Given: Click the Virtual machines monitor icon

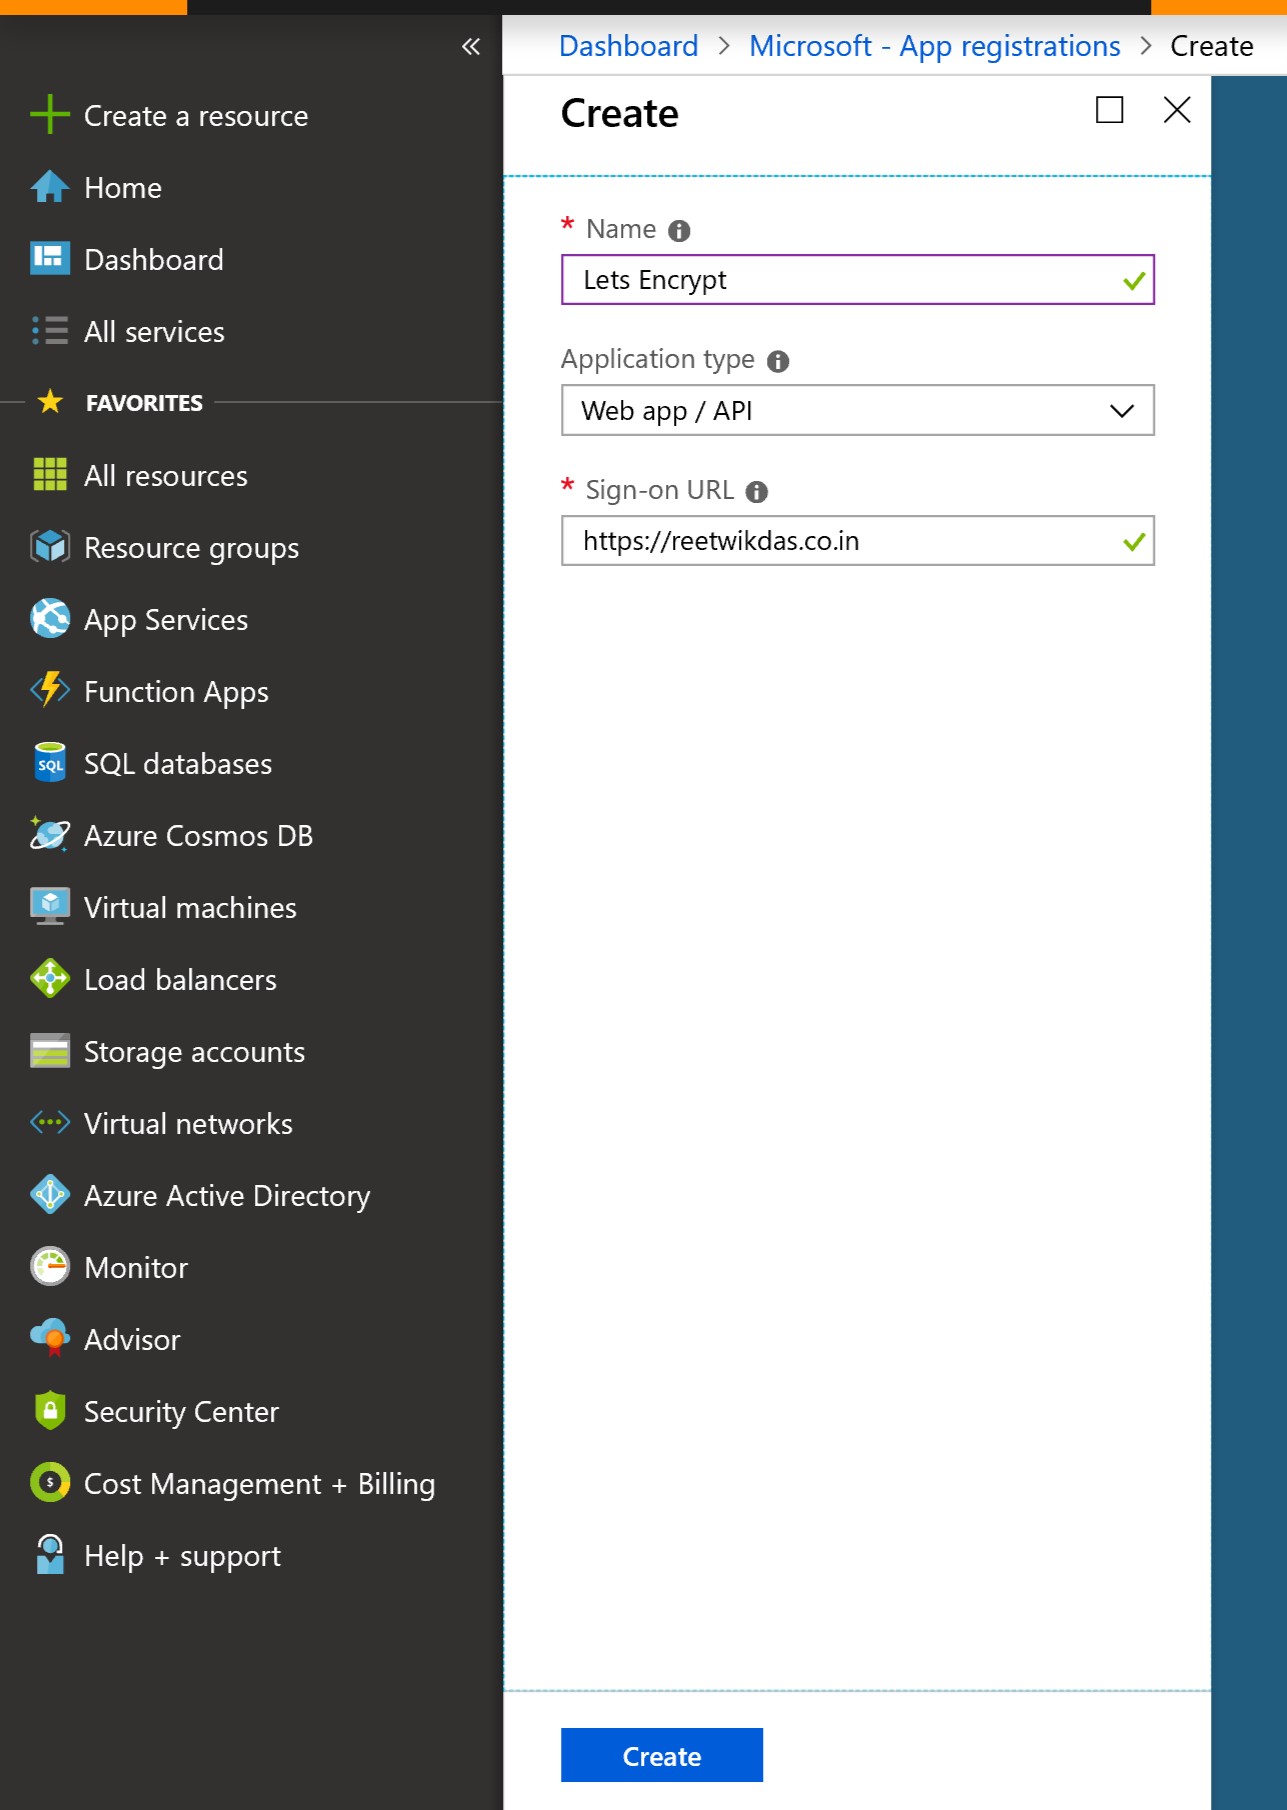Looking at the screenshot, I should point(50,907).
